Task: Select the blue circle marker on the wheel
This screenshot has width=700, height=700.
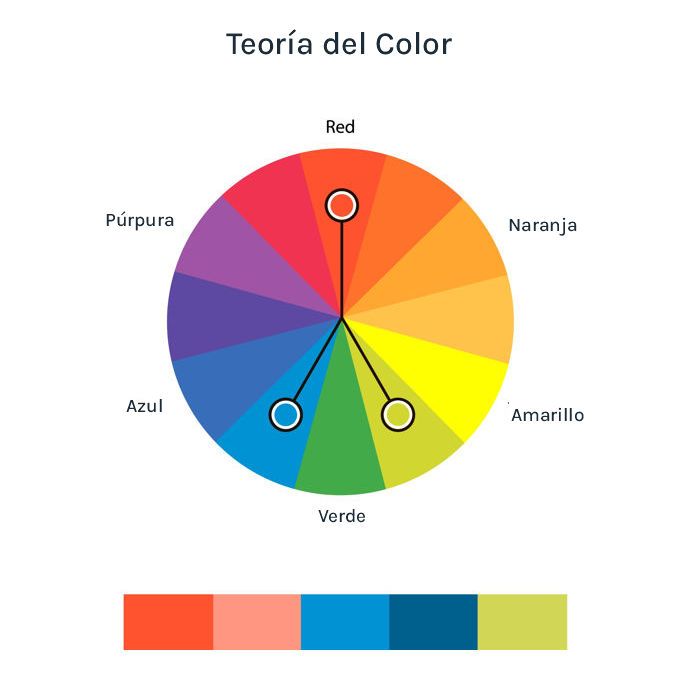Action: coord(286,414)
